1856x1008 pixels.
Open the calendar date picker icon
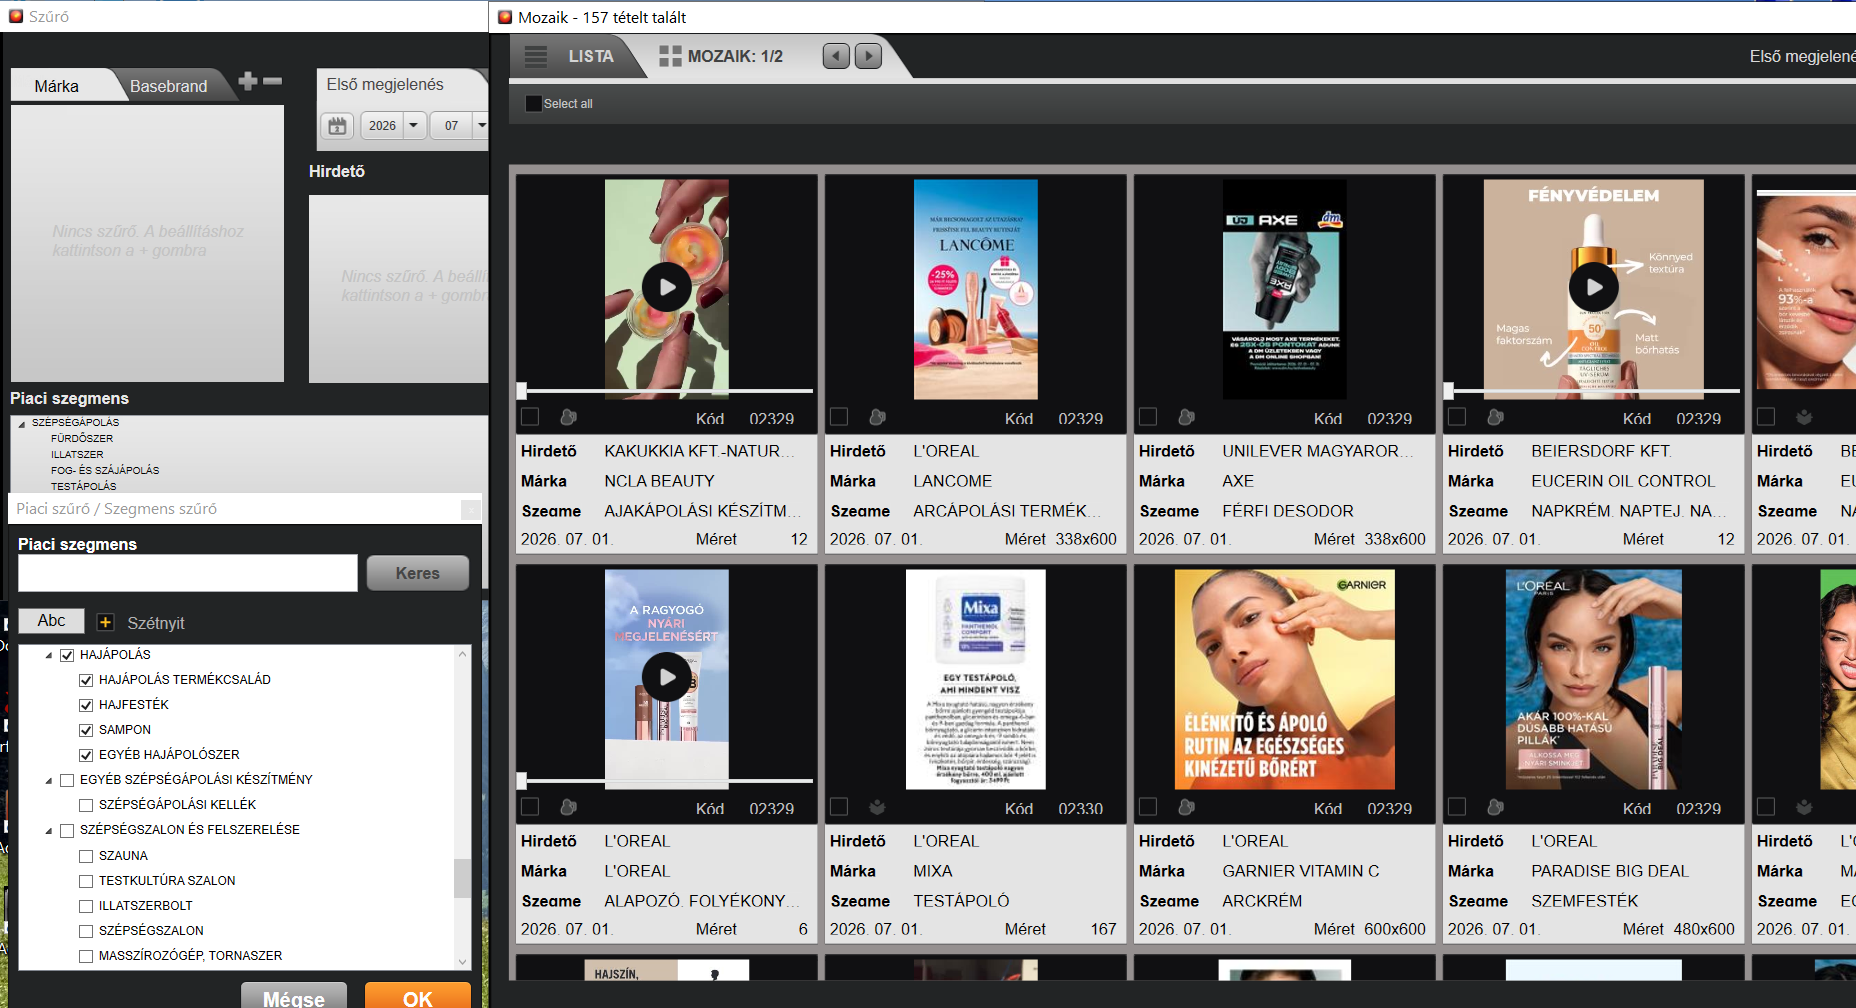(337, 126)
